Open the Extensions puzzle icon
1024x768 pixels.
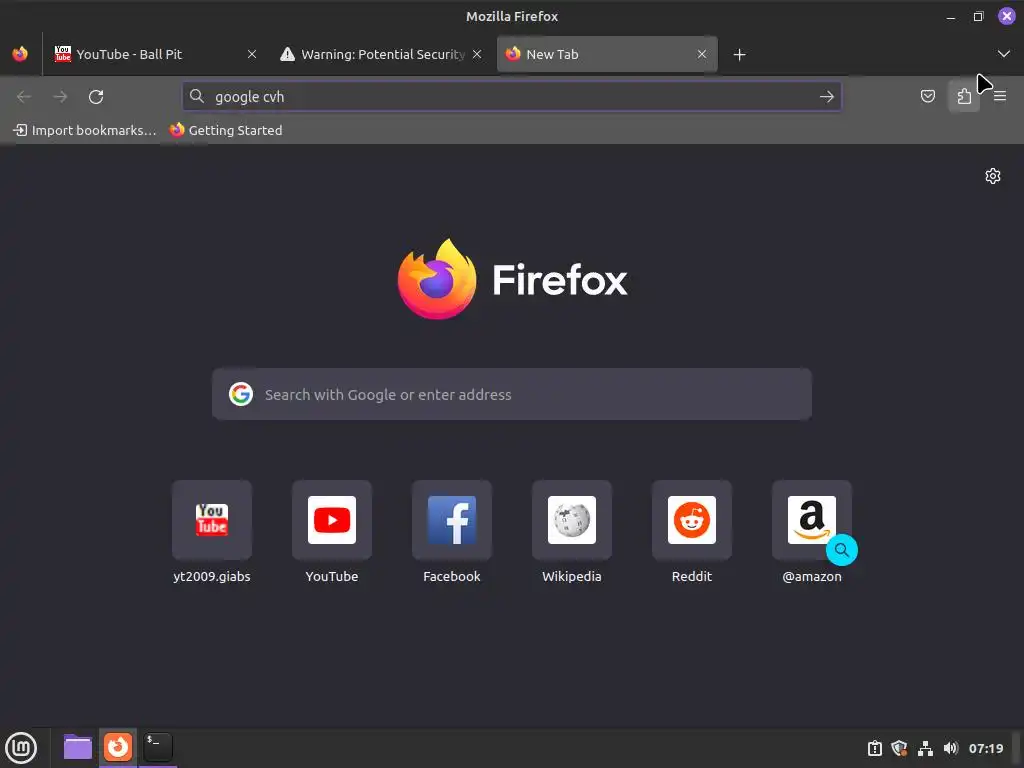(x=964, y=97)
